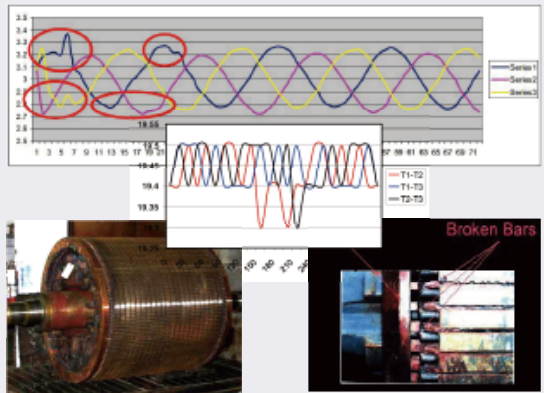Click the small red circle on second blue peak
The width and height of the screenshot is (544, 393).
[x=164, y=50]
